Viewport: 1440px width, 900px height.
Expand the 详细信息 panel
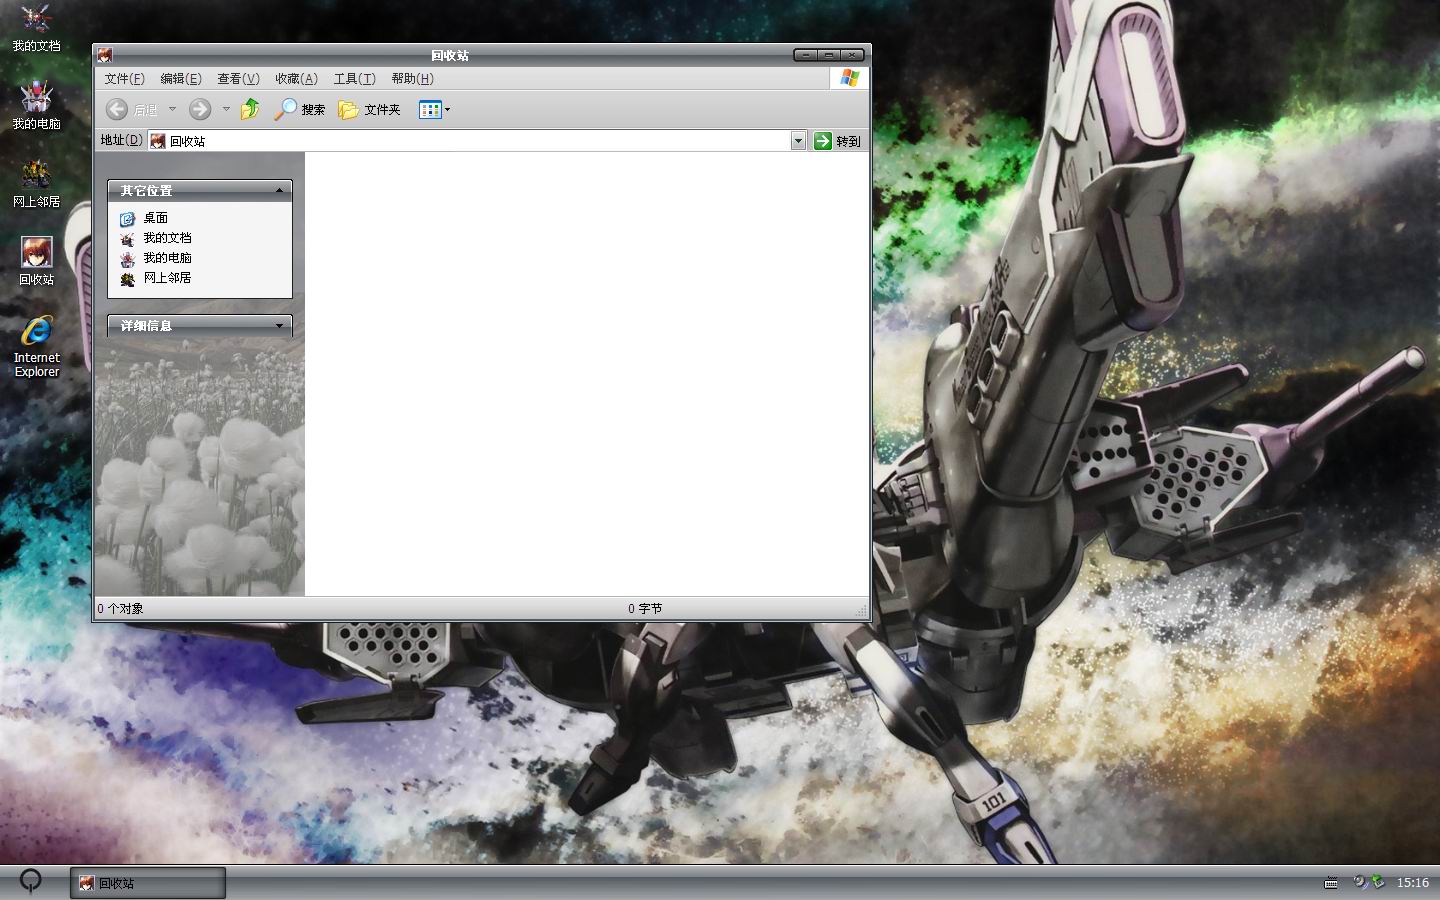pyautogui.click(x=279, y=325)
